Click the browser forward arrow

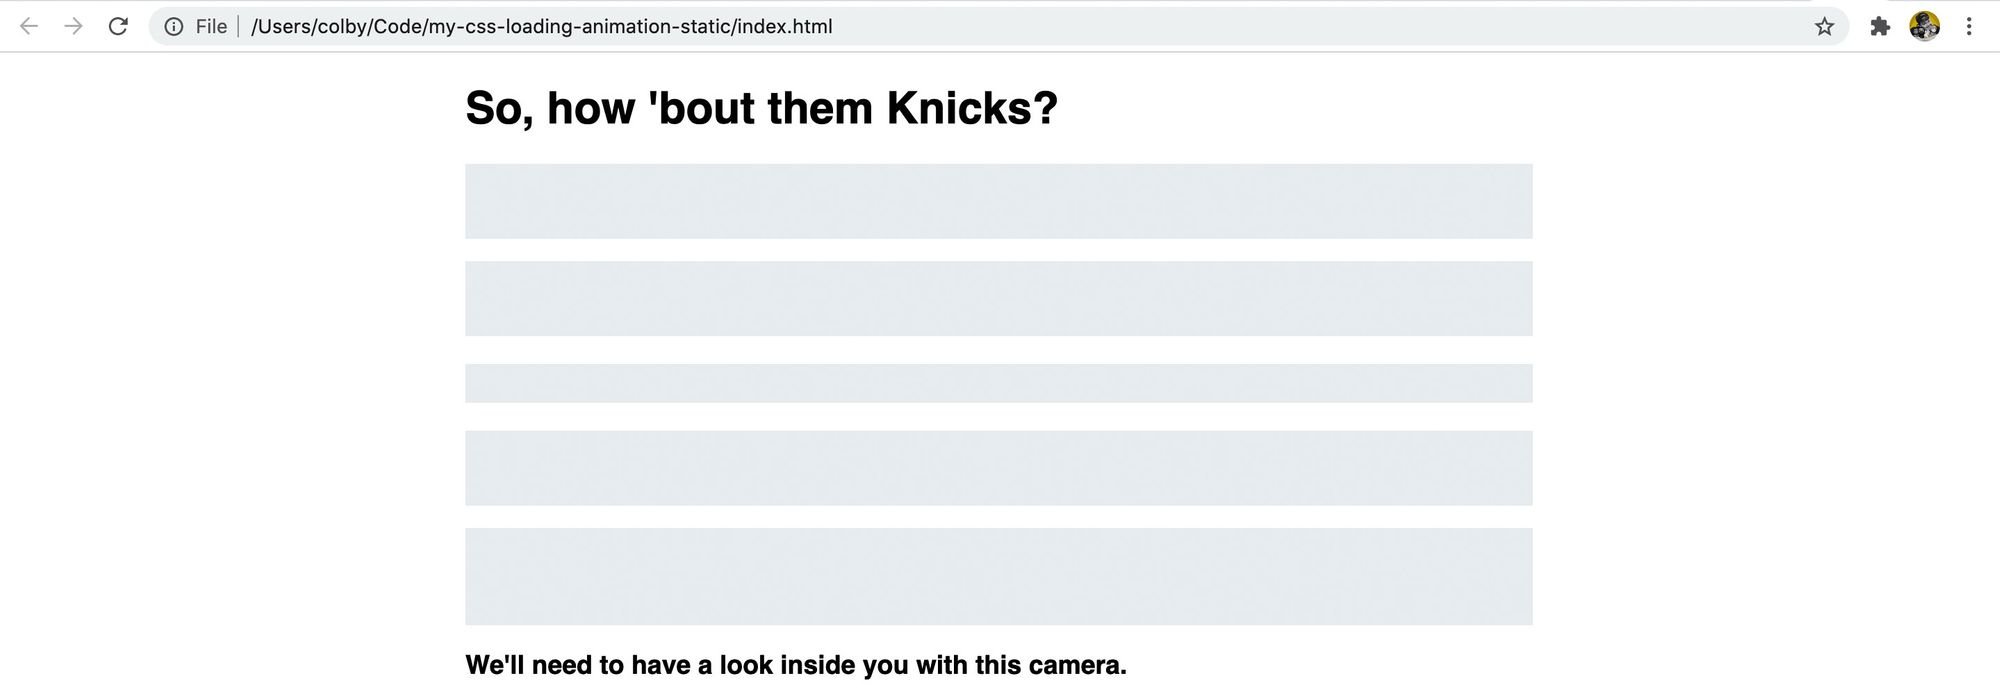click(73, 27)
